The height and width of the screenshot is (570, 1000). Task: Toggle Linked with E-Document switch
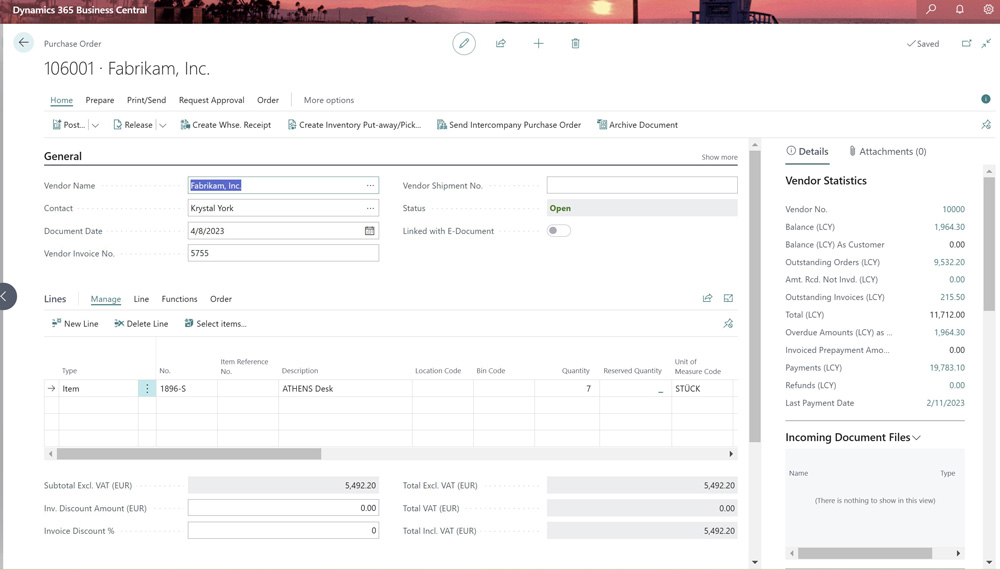click(559, 231)
